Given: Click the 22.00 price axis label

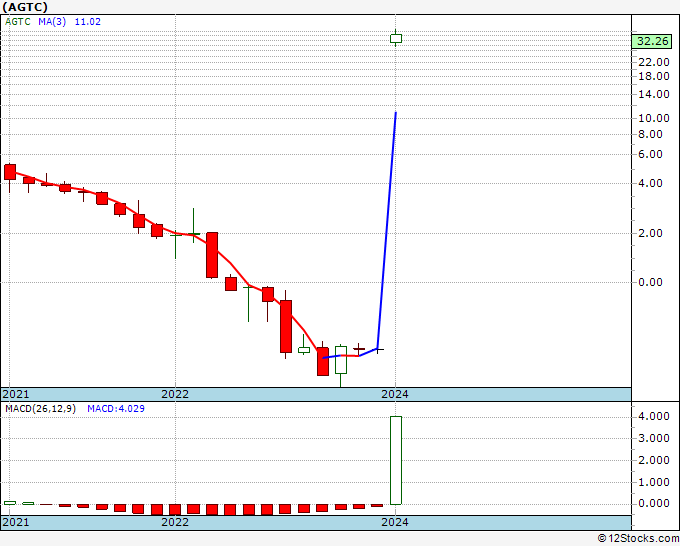Looking at the screenshot, I should tap(654, 62).
